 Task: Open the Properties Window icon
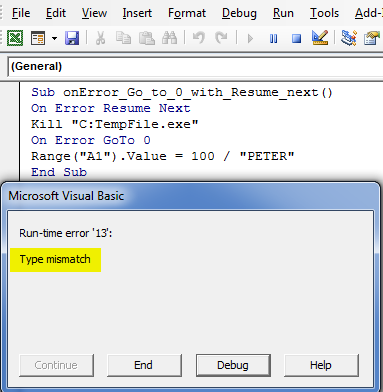pyautogui.click(x=372, y=38)
